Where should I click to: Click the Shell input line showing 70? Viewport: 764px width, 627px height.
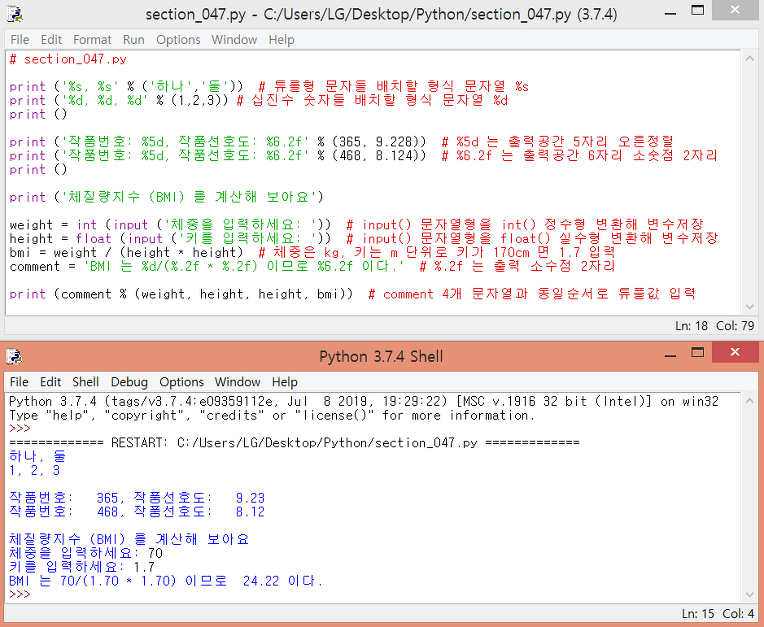pos(86,553)
